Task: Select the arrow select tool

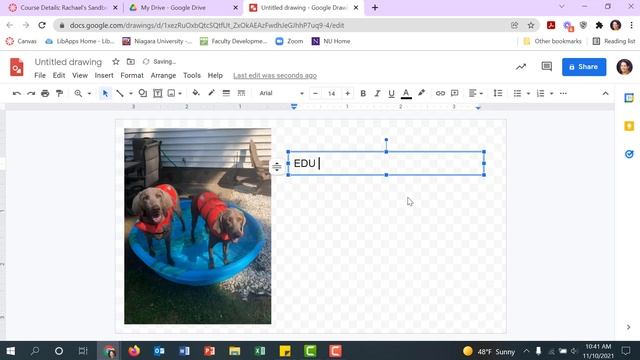Action: coord(105,93)
